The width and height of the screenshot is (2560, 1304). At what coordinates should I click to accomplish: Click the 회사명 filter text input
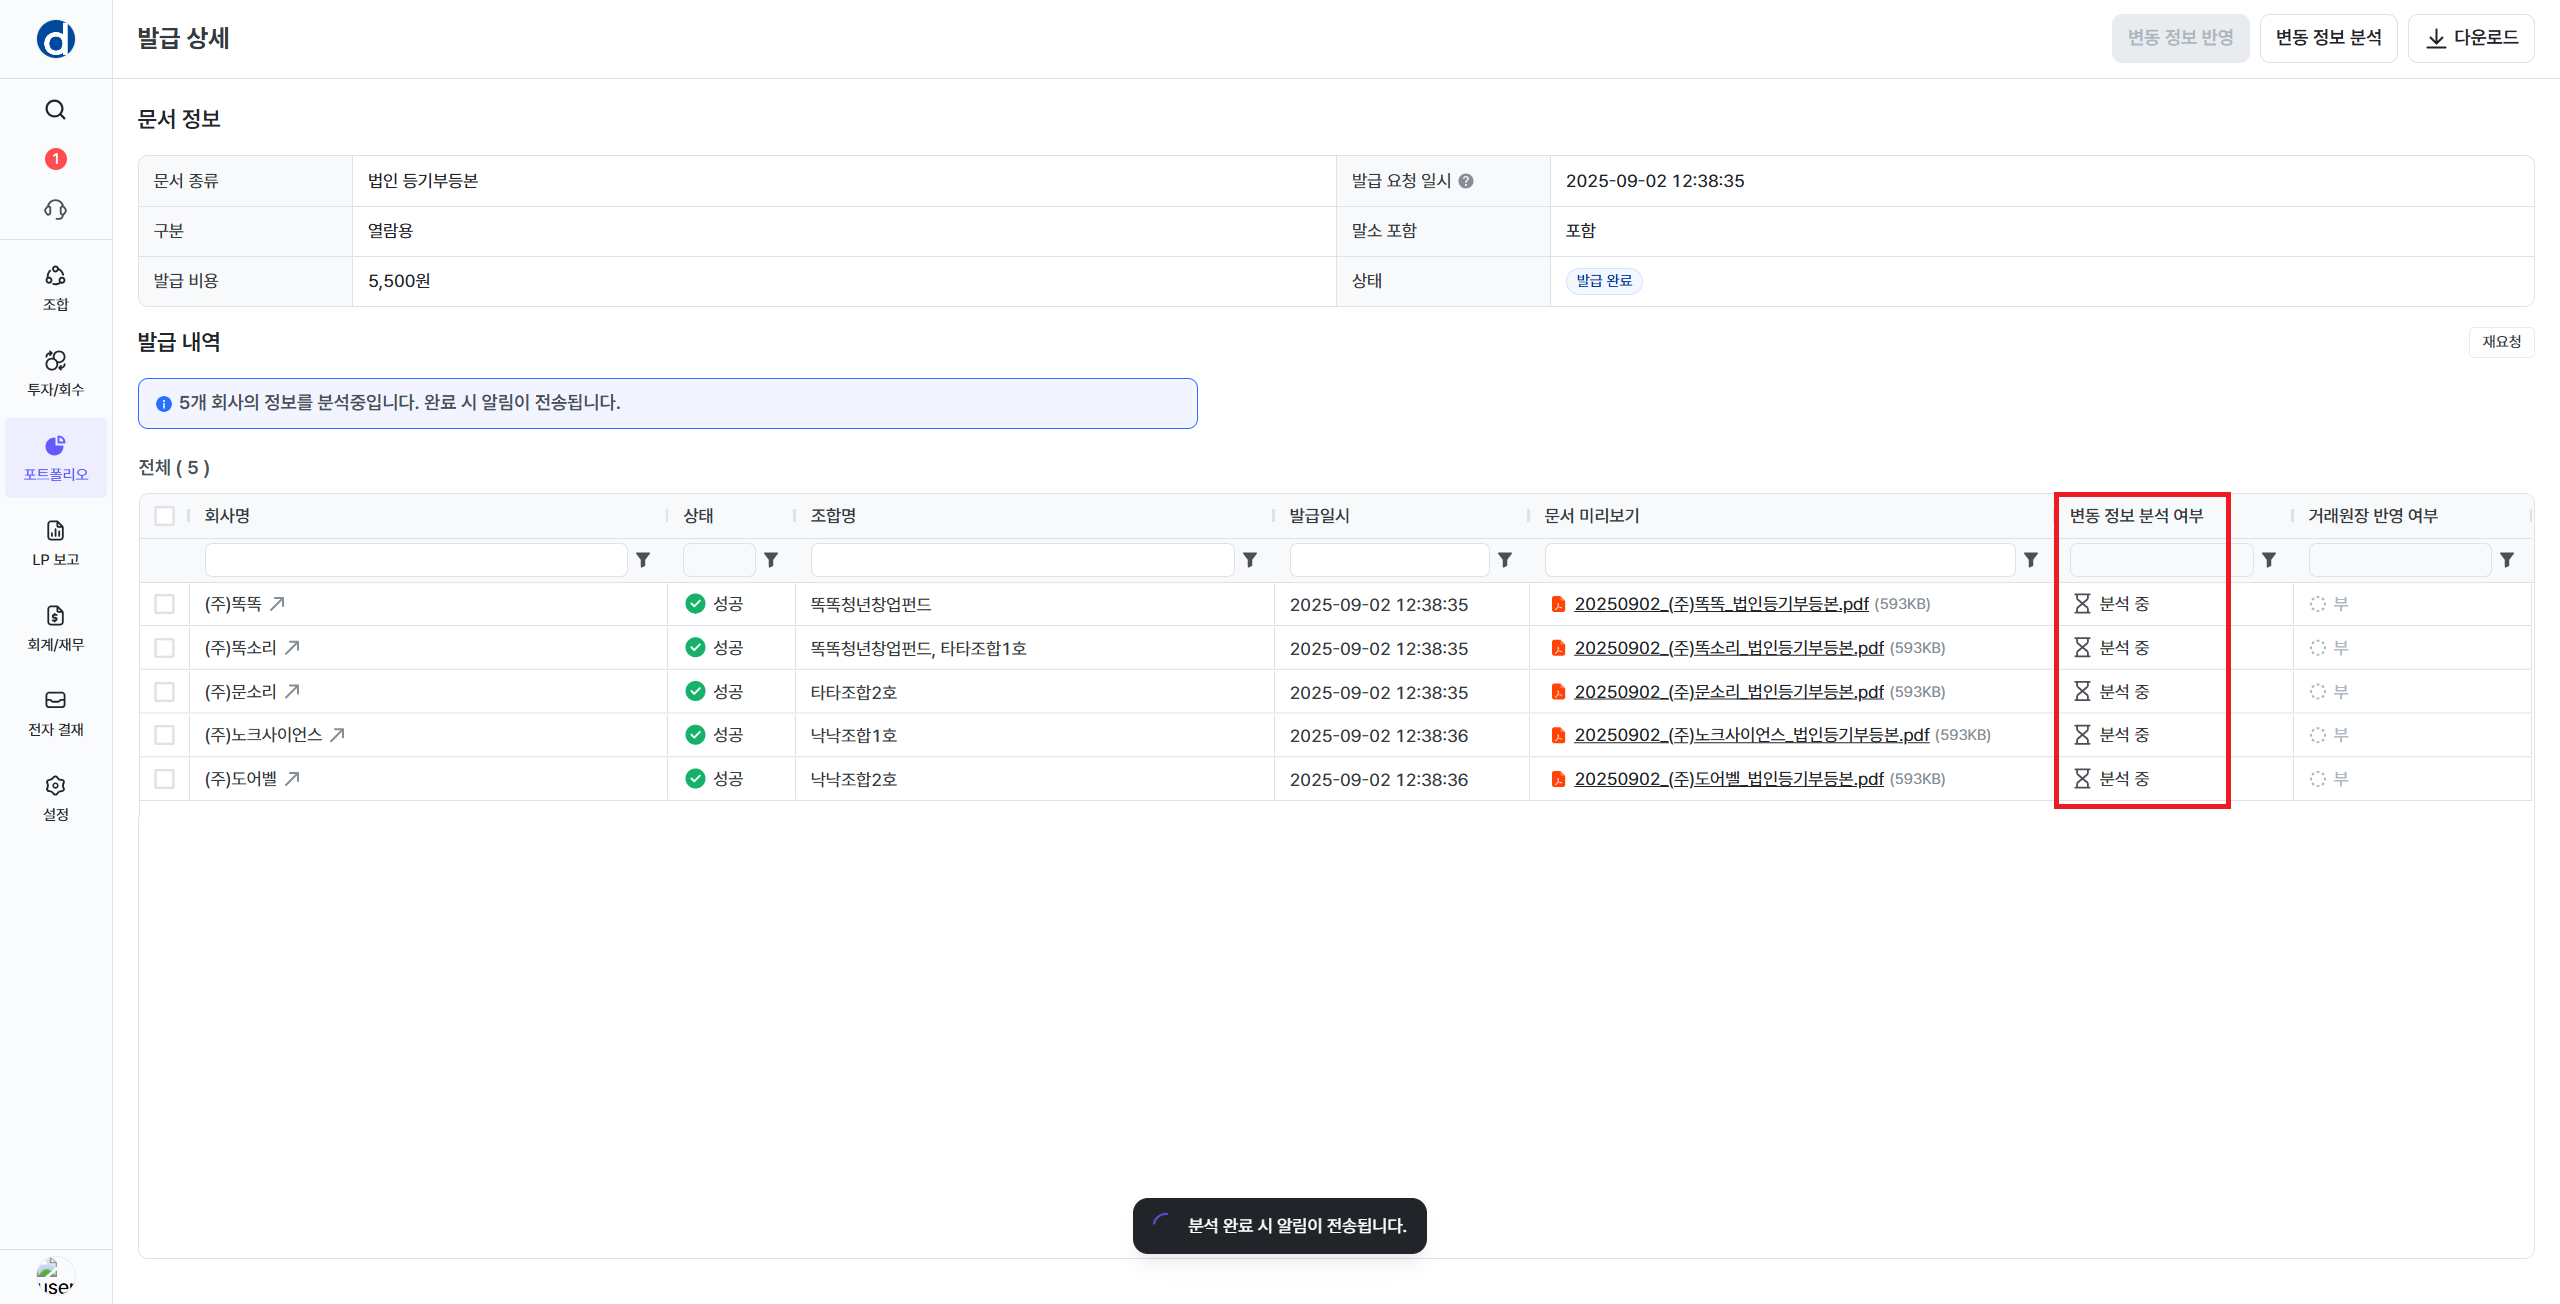[x=416, y=560]
